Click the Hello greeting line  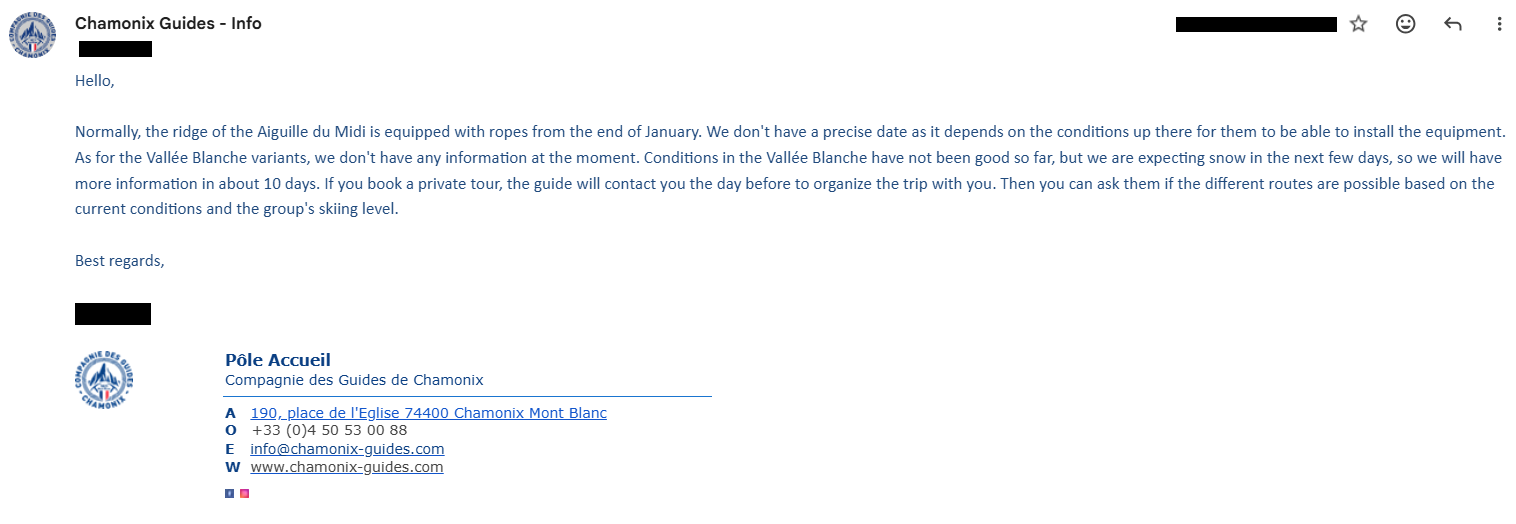(x=95, y=81)
